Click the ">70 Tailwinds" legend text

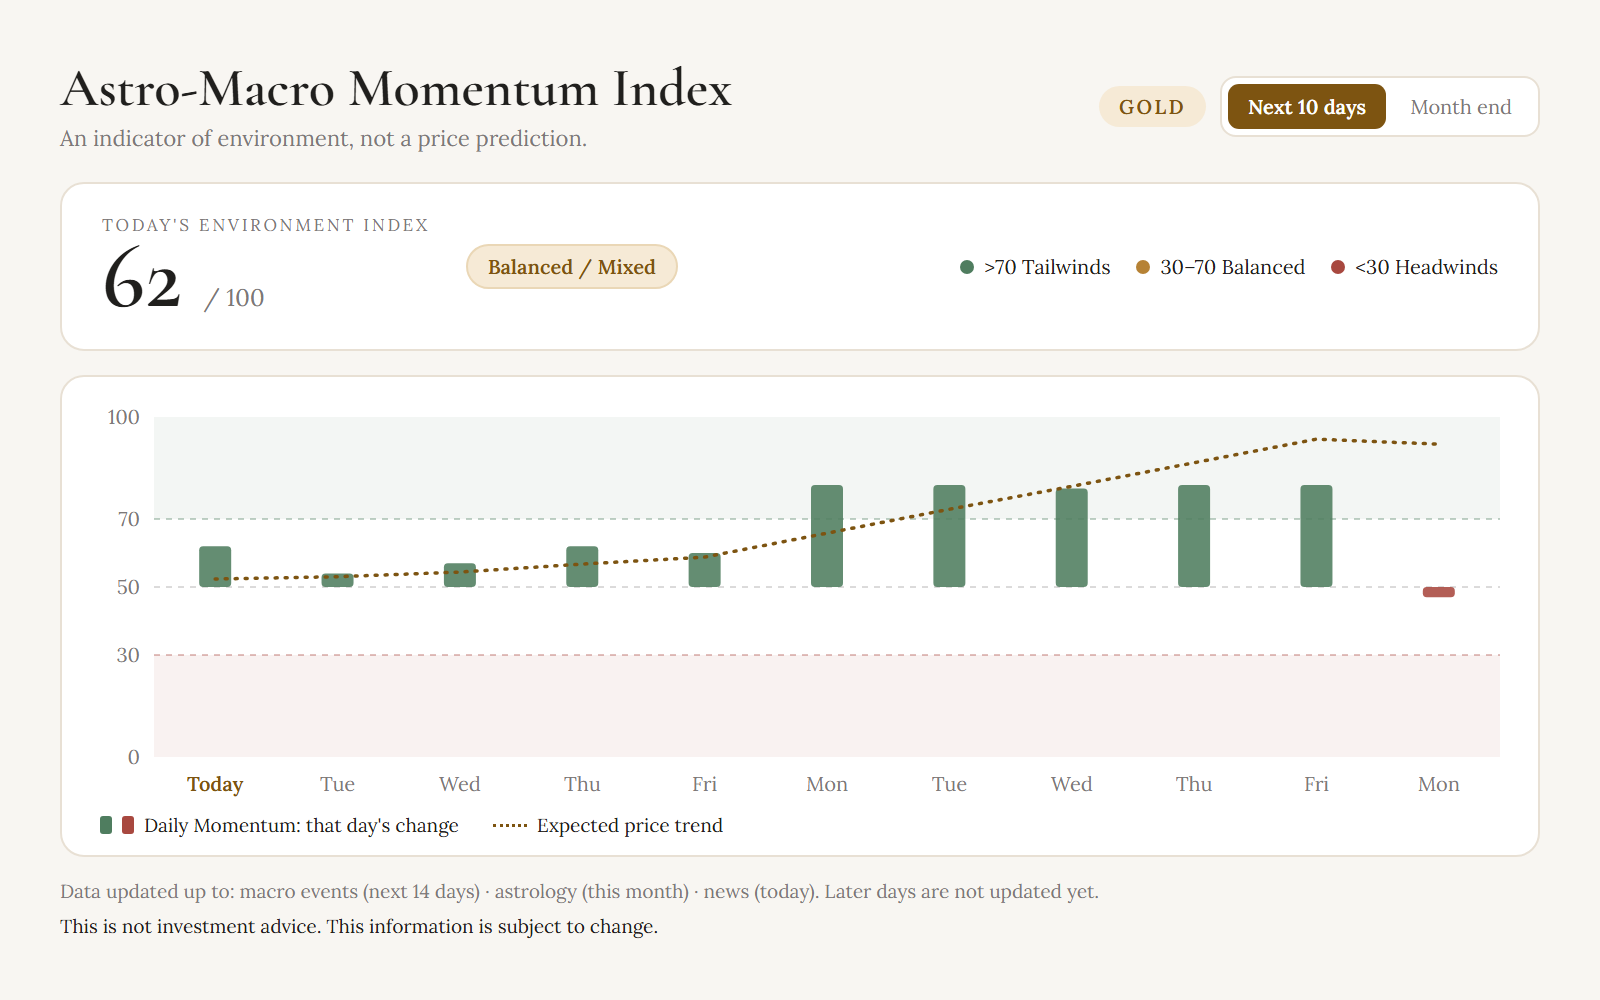coord(1047,267)
